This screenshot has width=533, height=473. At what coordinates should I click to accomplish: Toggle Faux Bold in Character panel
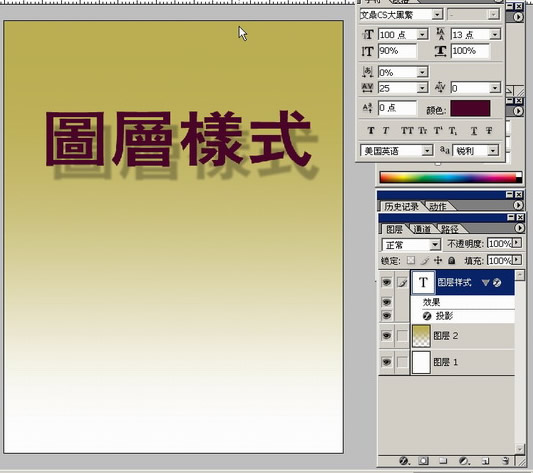click(x=371, y=131)
